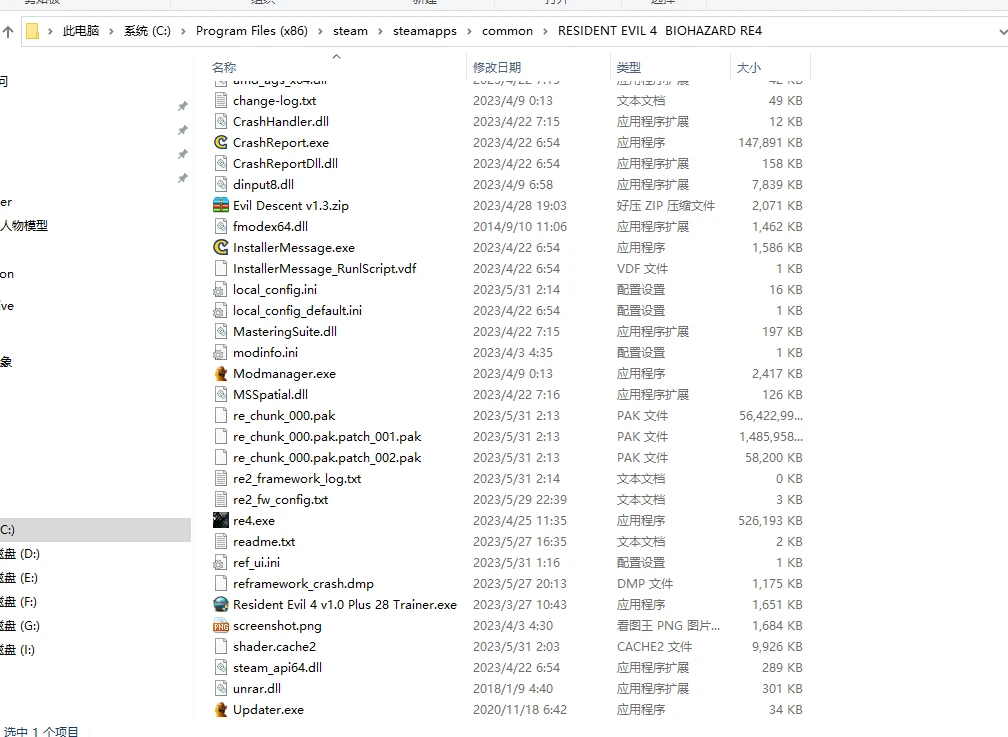Select the Modmanager.exe icon
Viewport: 1008px width, 737px height.
(220, 374)
